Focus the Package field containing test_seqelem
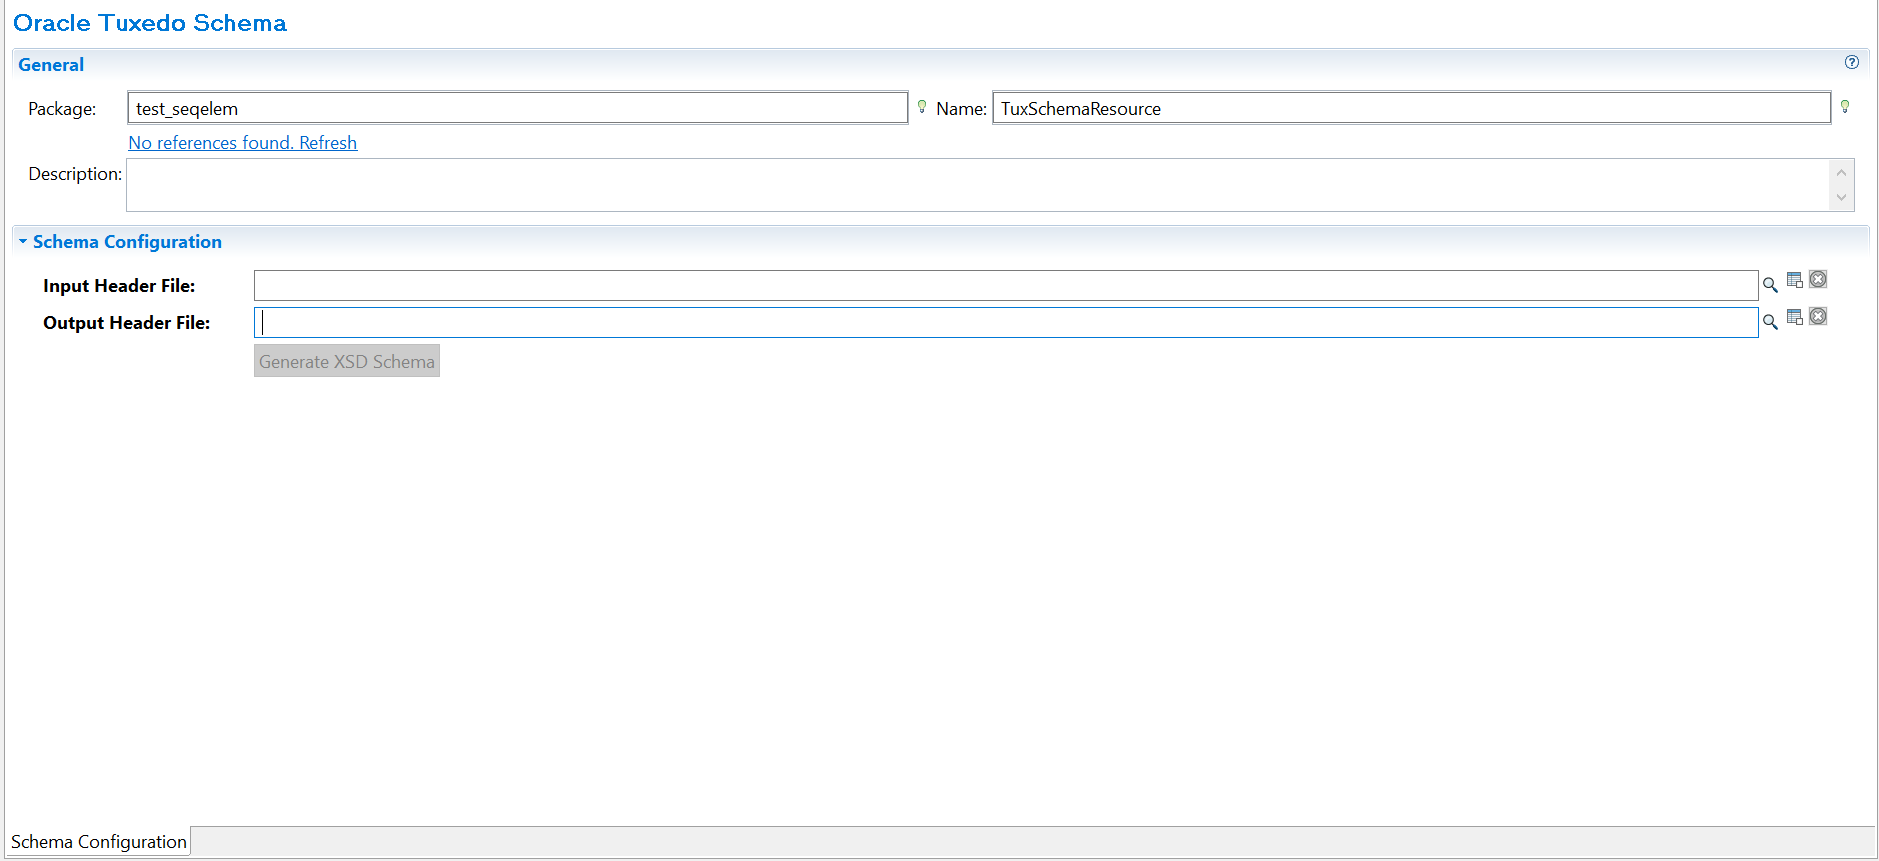Viewport: 1879px width, 861px height. point(518,108)
